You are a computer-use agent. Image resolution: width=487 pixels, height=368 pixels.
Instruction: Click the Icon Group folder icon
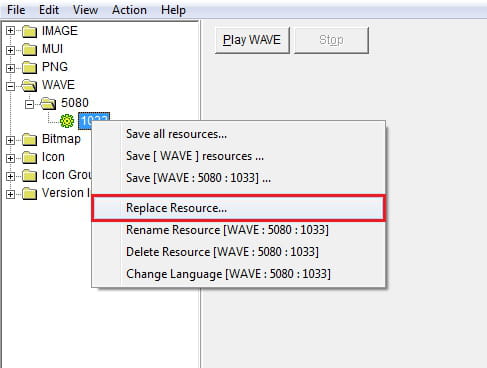tap(29, 176)
